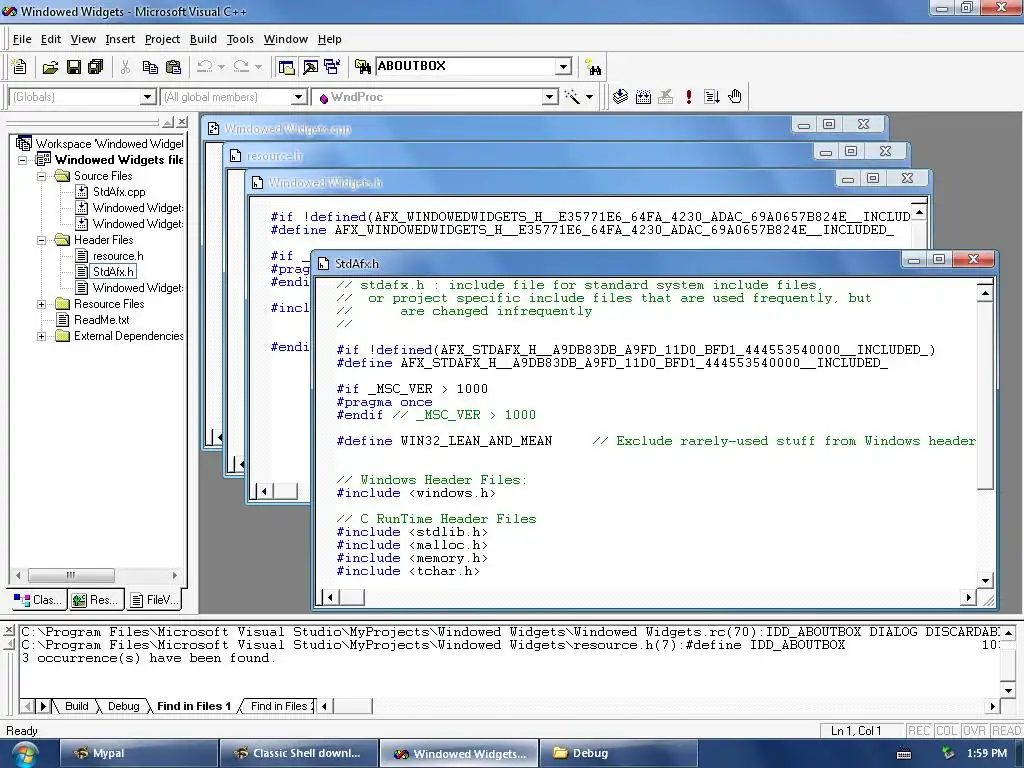Click the StdAfx.h editor scroll-right arrow

tap(968, 597)
